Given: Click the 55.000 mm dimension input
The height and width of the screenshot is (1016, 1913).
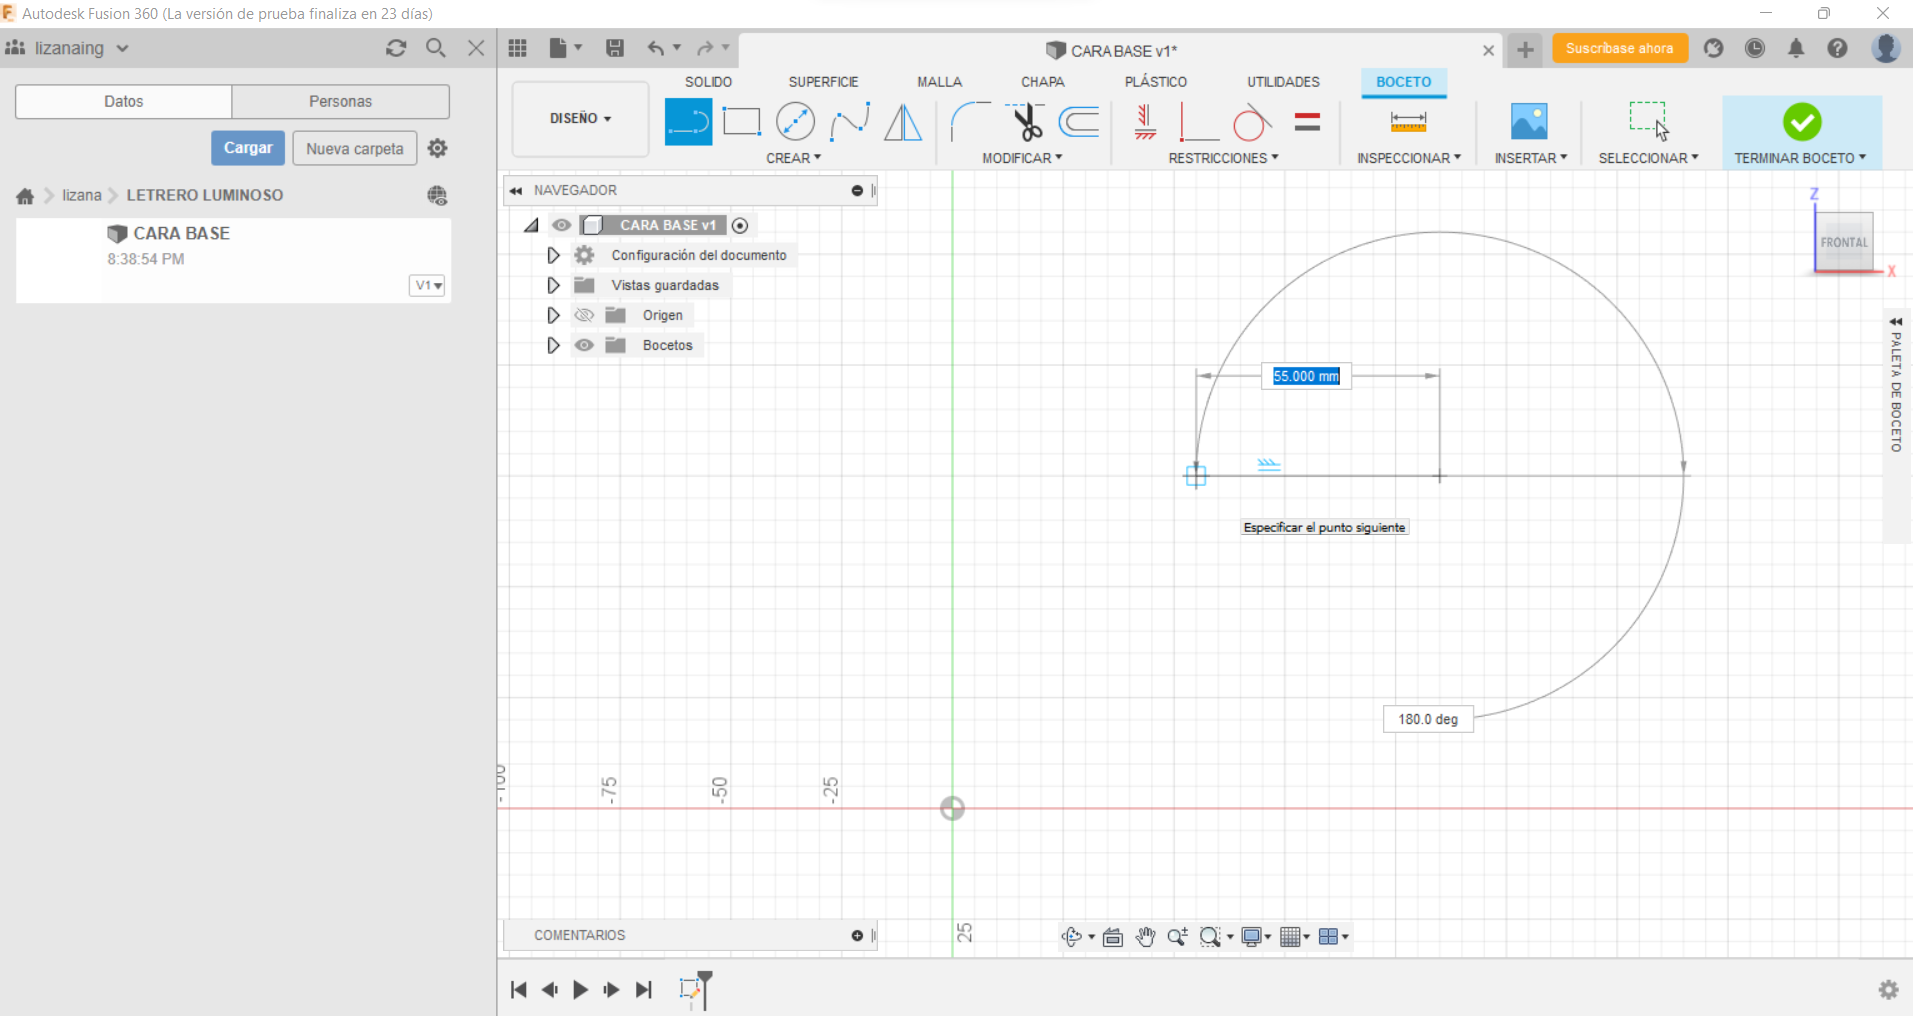Looking at the screenshot, I should (x=1306, y=376).
